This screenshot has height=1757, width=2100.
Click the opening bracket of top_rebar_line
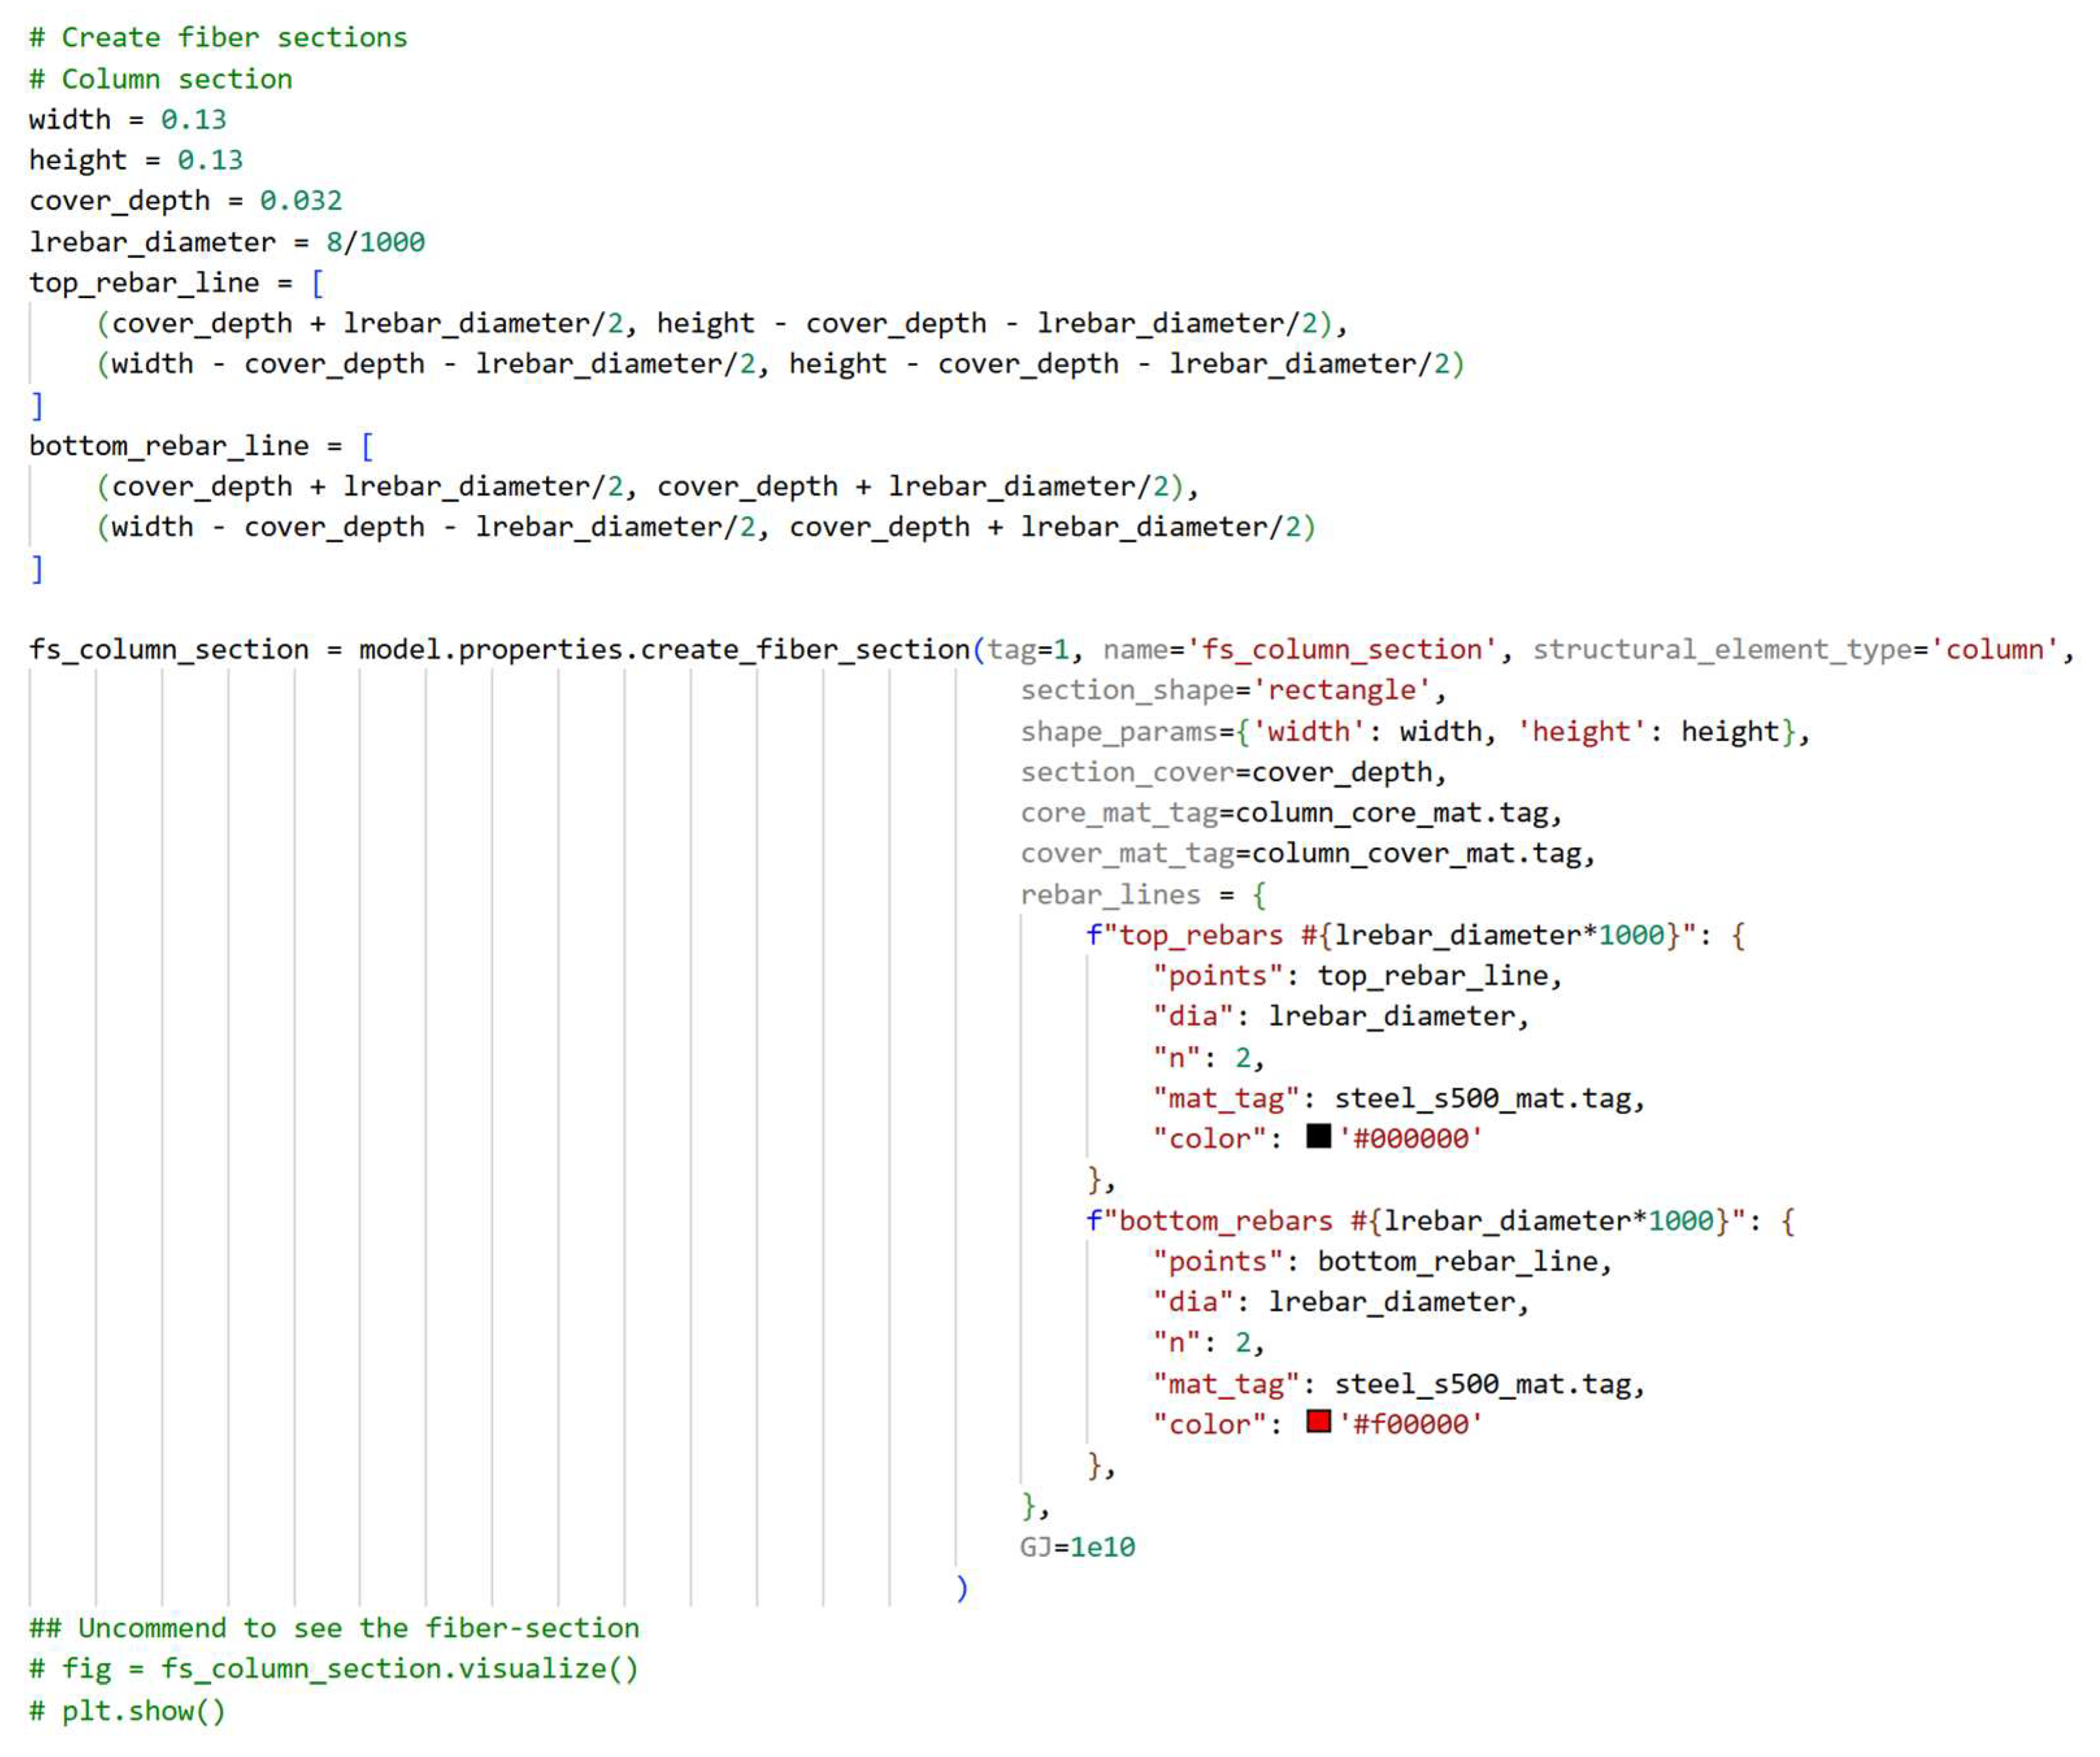[x=317, y=283]
